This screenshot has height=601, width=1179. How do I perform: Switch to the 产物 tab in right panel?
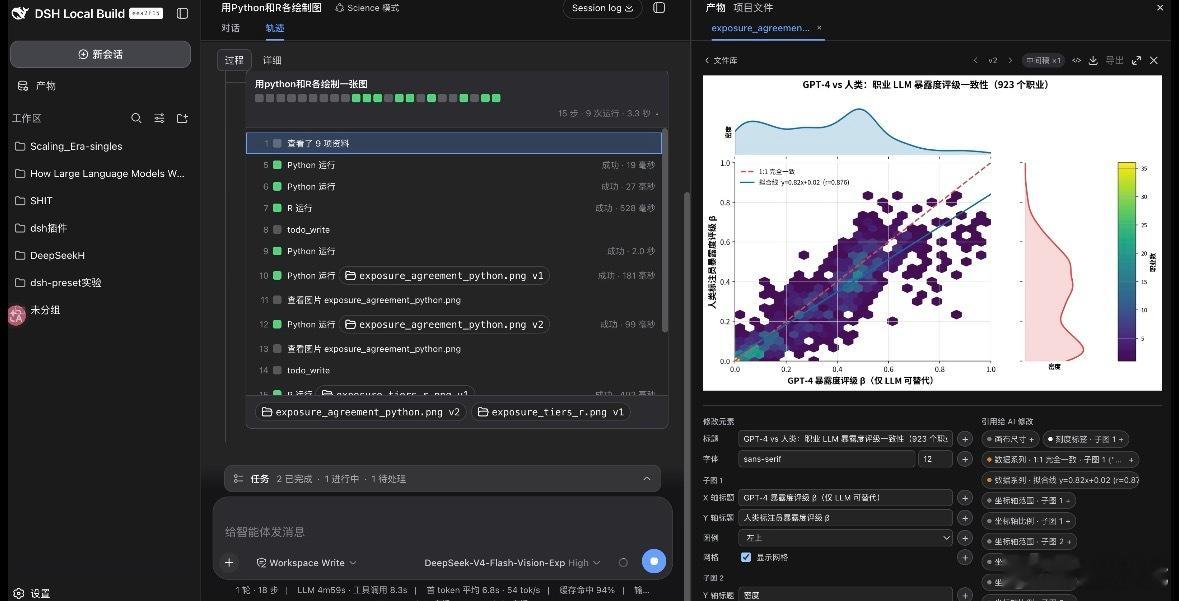[x=715, y=8]
